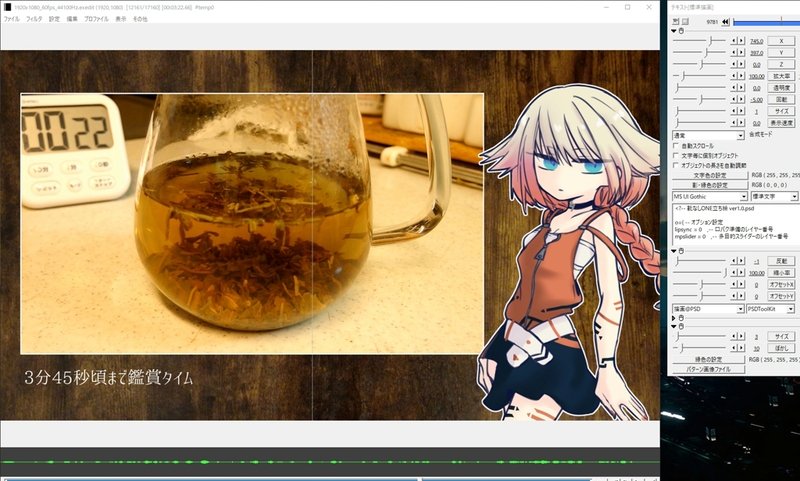Click the 縁色の設定 button

point(708,360)
